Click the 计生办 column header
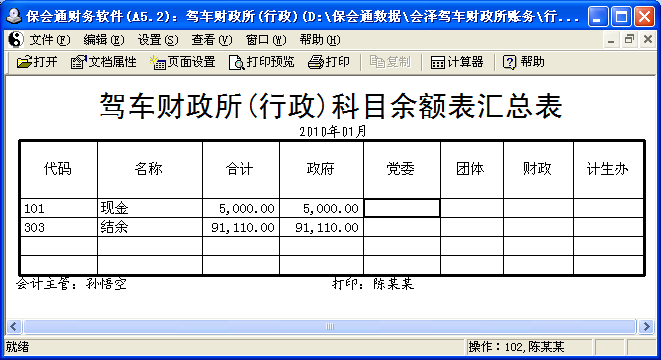Image resolution: width=661 pixels, height=360 pixels. [608, 169]
